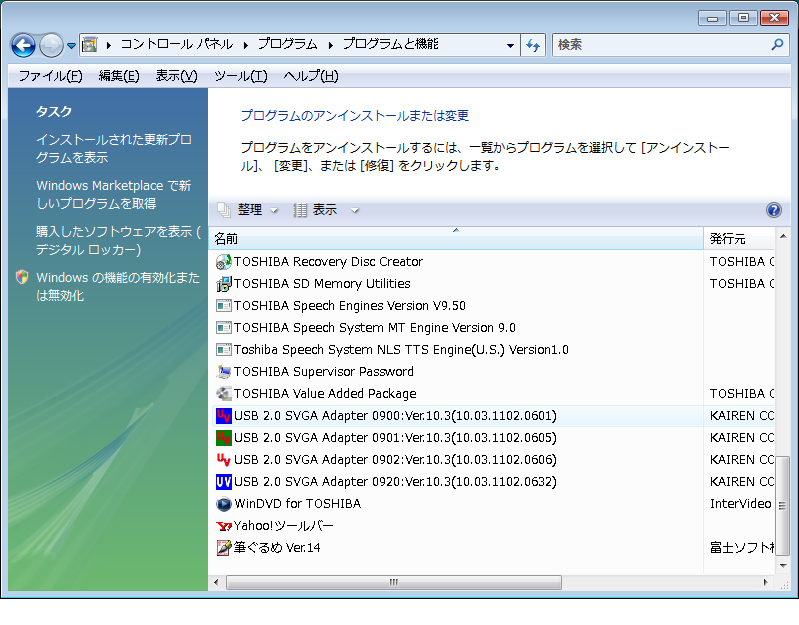Screen dimensions: 799x625
Task: Click the vertical scrollbar thumb in program list
Action: (x=782, y=505)
